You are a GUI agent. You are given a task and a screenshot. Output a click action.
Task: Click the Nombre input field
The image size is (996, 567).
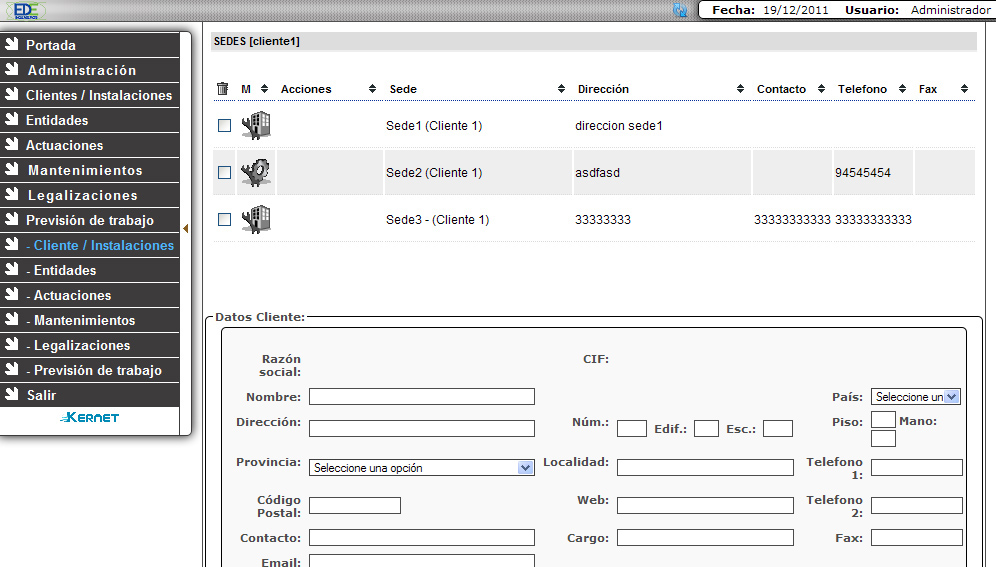(421, 397)
